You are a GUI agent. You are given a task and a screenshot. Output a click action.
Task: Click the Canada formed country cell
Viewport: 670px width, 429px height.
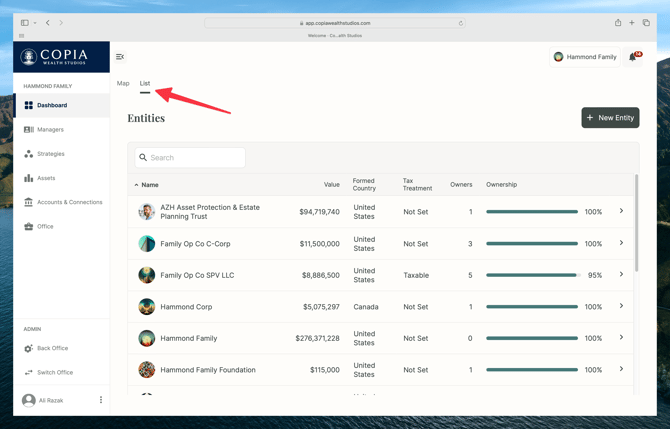[x=366, y=307]
